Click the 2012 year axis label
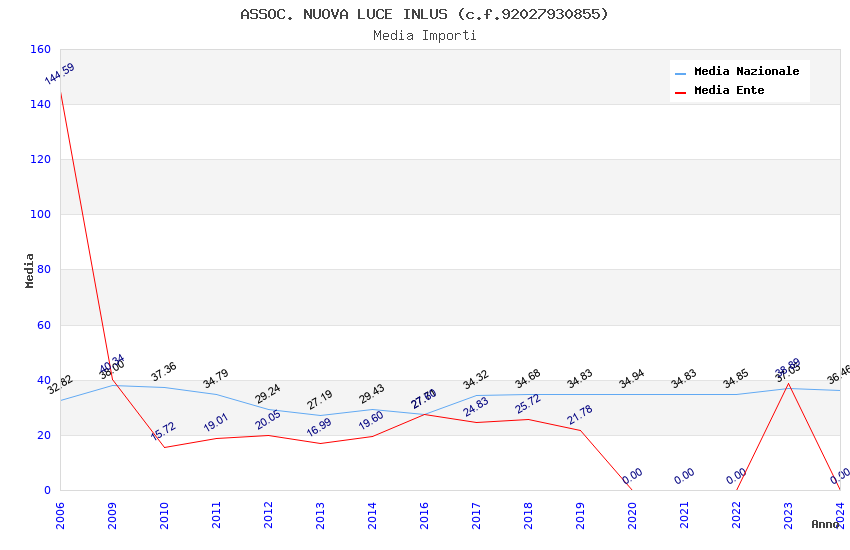 [x=268, y=515]
